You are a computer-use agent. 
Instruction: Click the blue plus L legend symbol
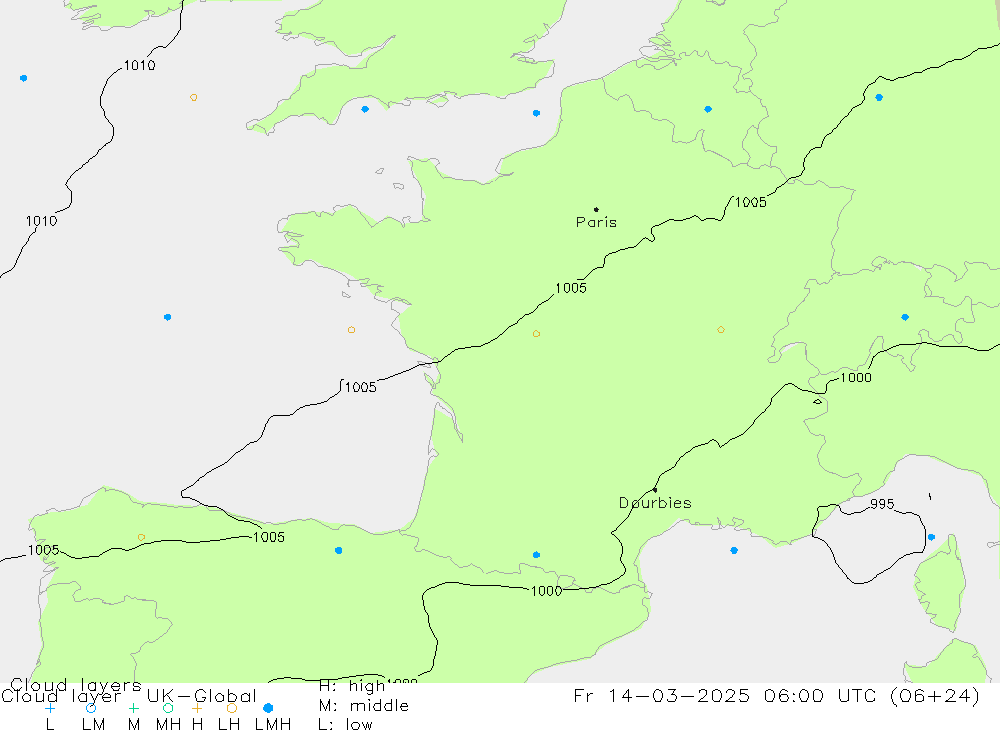coord(50,708)
